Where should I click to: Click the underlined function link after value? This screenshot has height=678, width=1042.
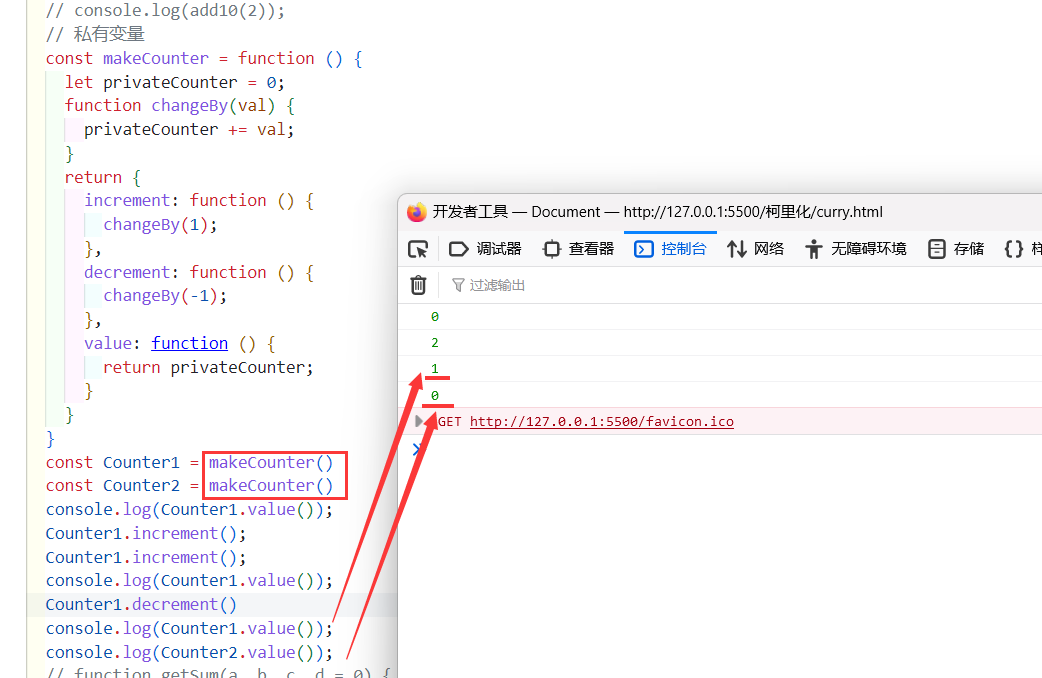point(189,344)
